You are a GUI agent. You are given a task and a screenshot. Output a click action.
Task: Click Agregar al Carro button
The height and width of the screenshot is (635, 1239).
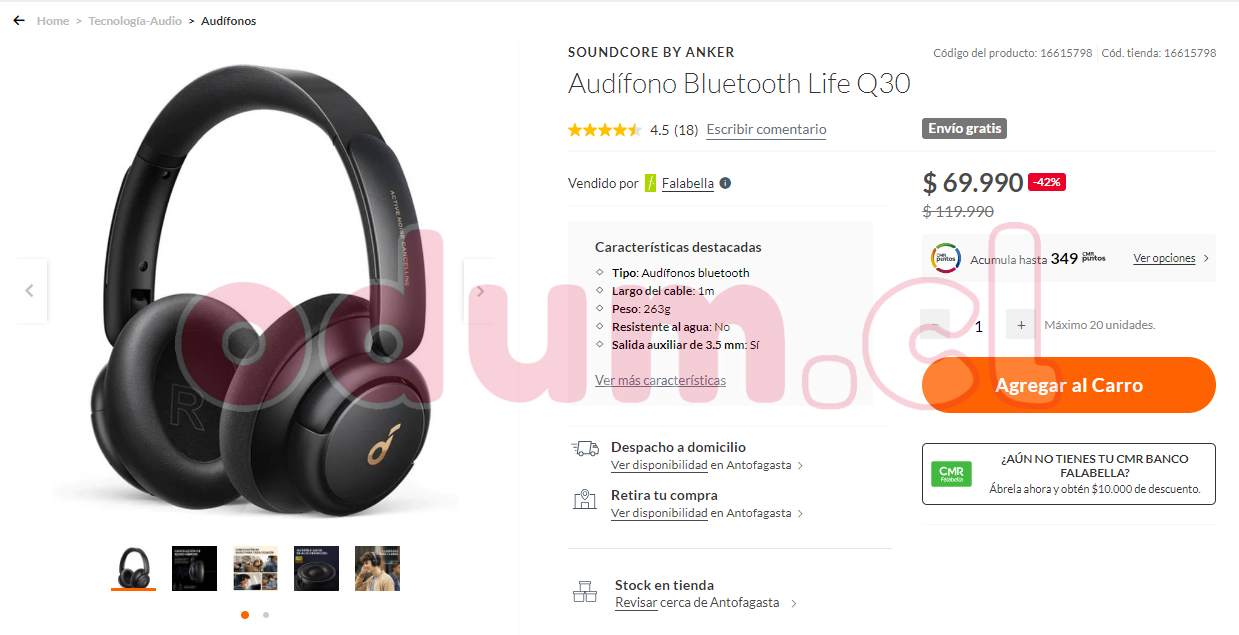coord(1069,385)
